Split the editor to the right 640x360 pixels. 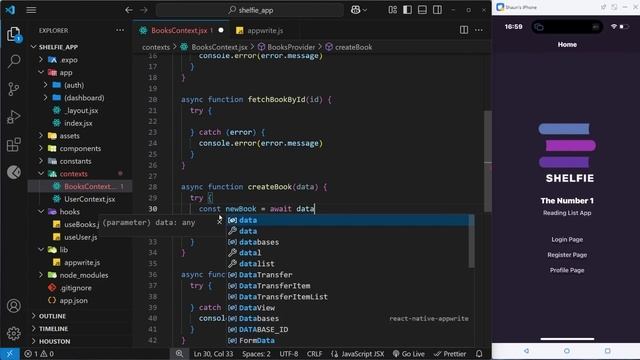click(x=464, y=30)
